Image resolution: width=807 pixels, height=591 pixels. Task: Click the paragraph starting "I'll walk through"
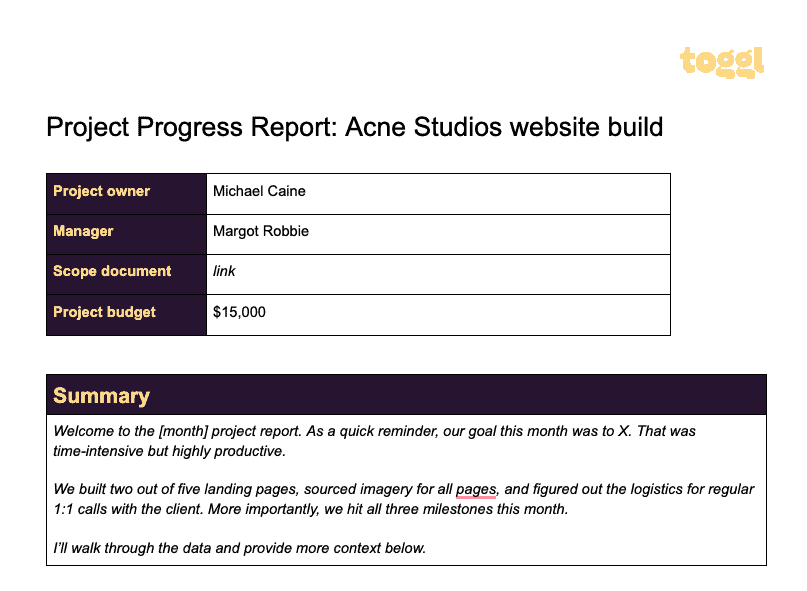click(x=239, y=548)
